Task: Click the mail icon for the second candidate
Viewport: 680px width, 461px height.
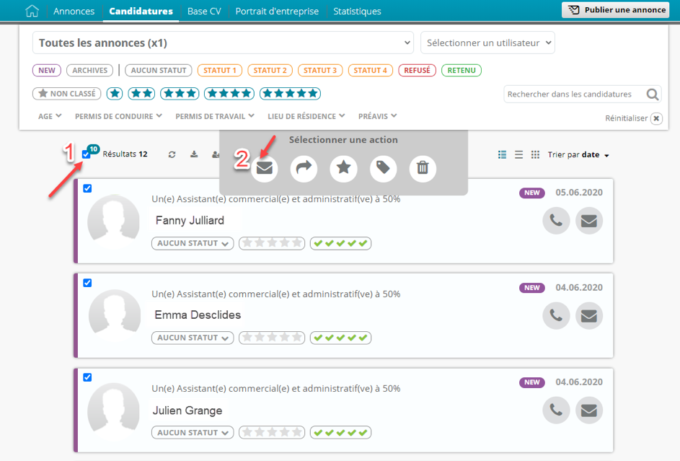Action: pos(590,315)
